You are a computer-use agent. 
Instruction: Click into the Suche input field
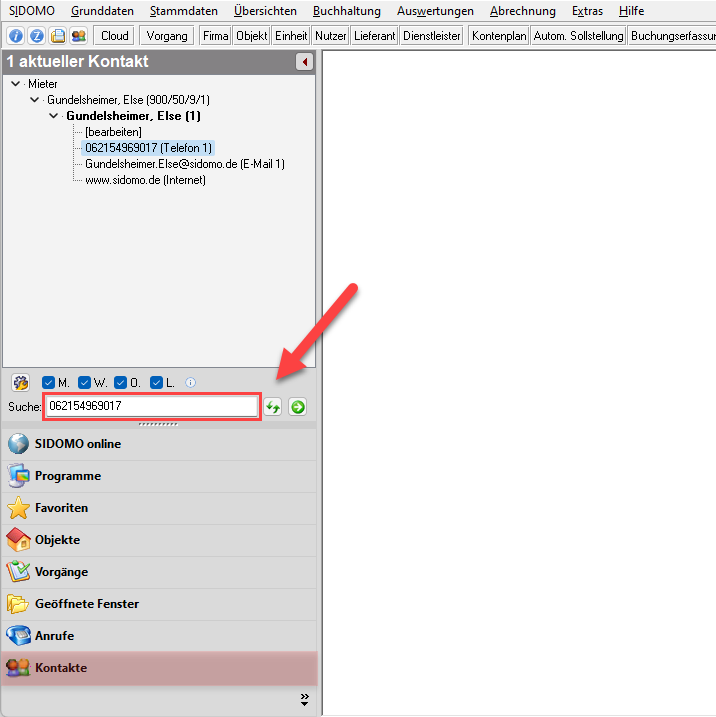click(152, 406)
